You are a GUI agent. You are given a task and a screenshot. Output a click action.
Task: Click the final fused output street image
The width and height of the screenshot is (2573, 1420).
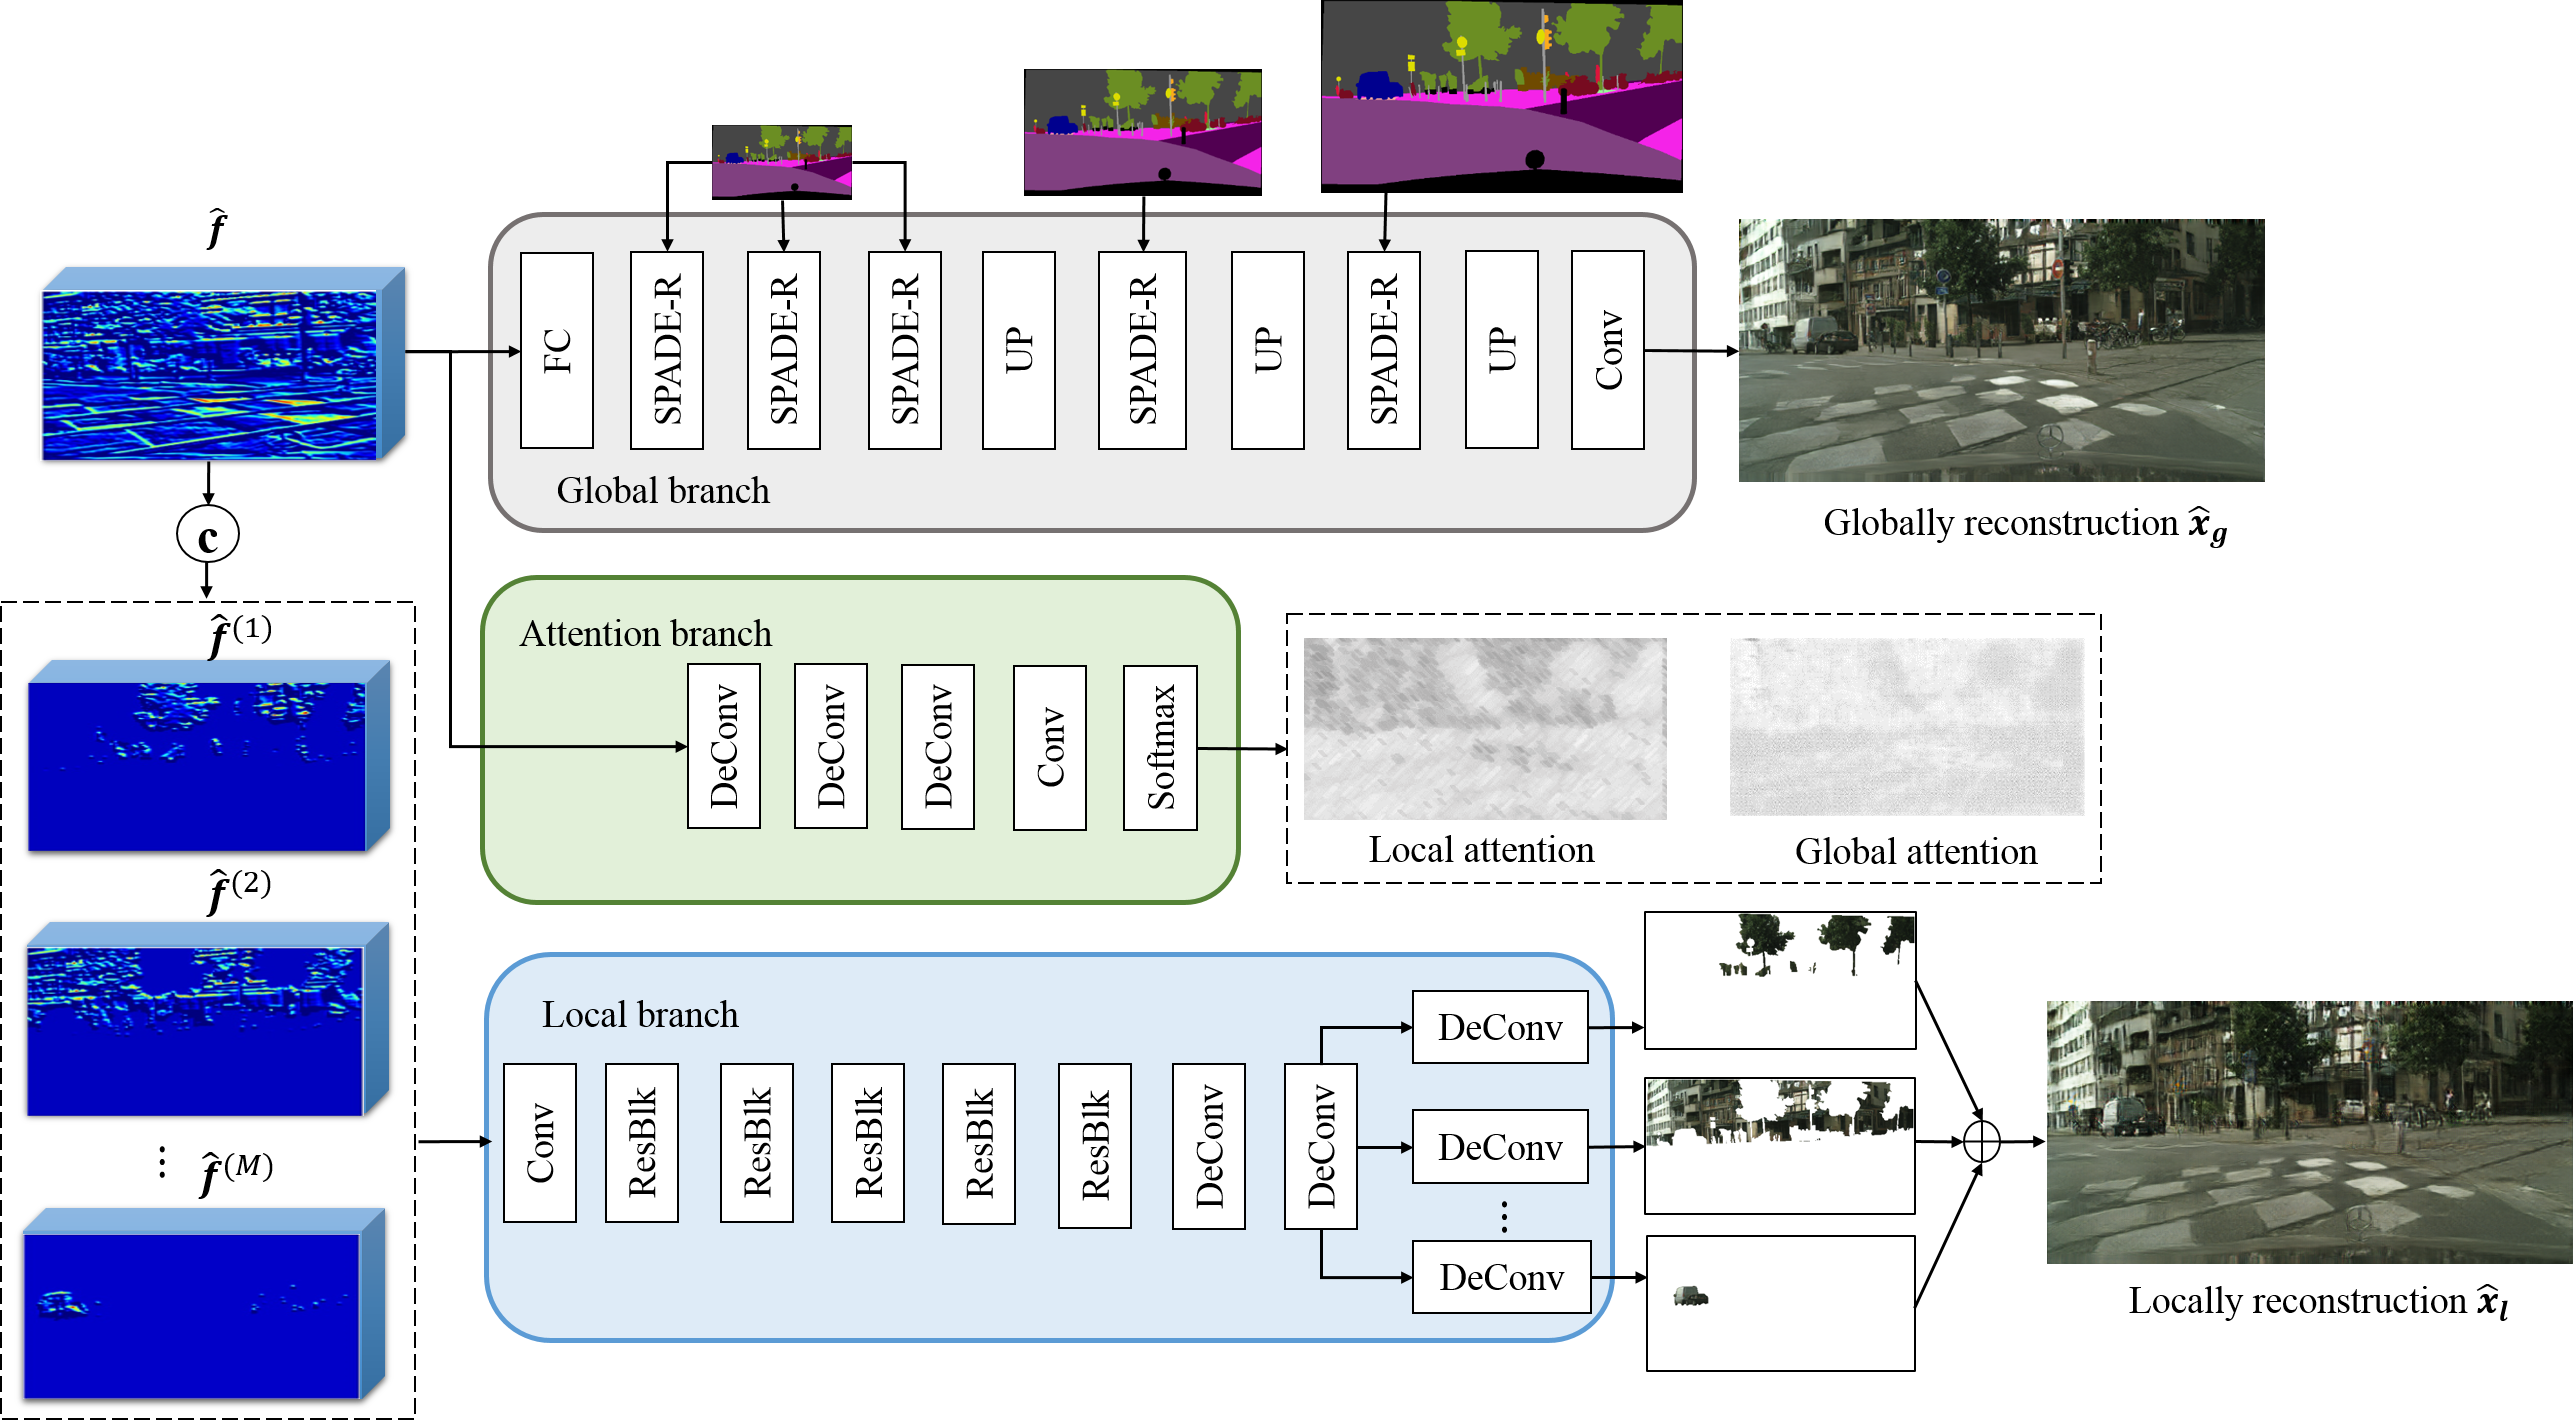coord(2309,1132)
